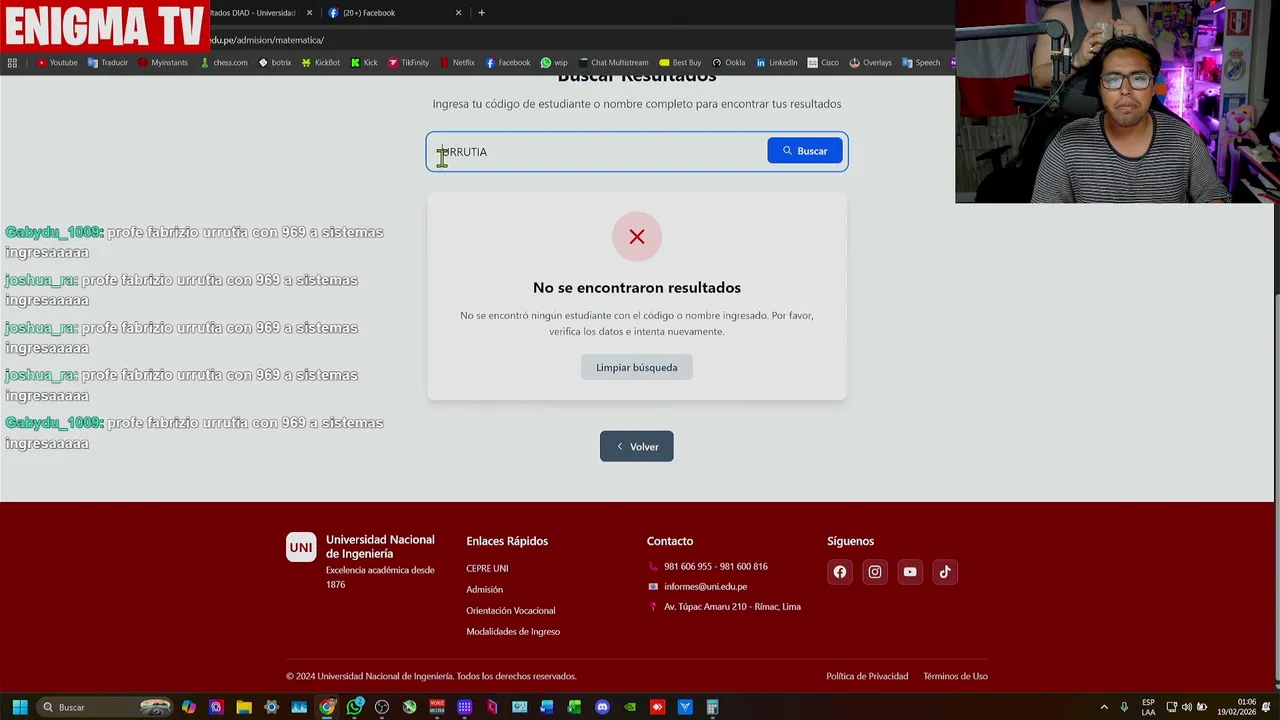The width and height of the screenshot is (1280, 720).
Task: Click the UNI logo in the footer
Action: pyautogui.click(x=301, y=547)
